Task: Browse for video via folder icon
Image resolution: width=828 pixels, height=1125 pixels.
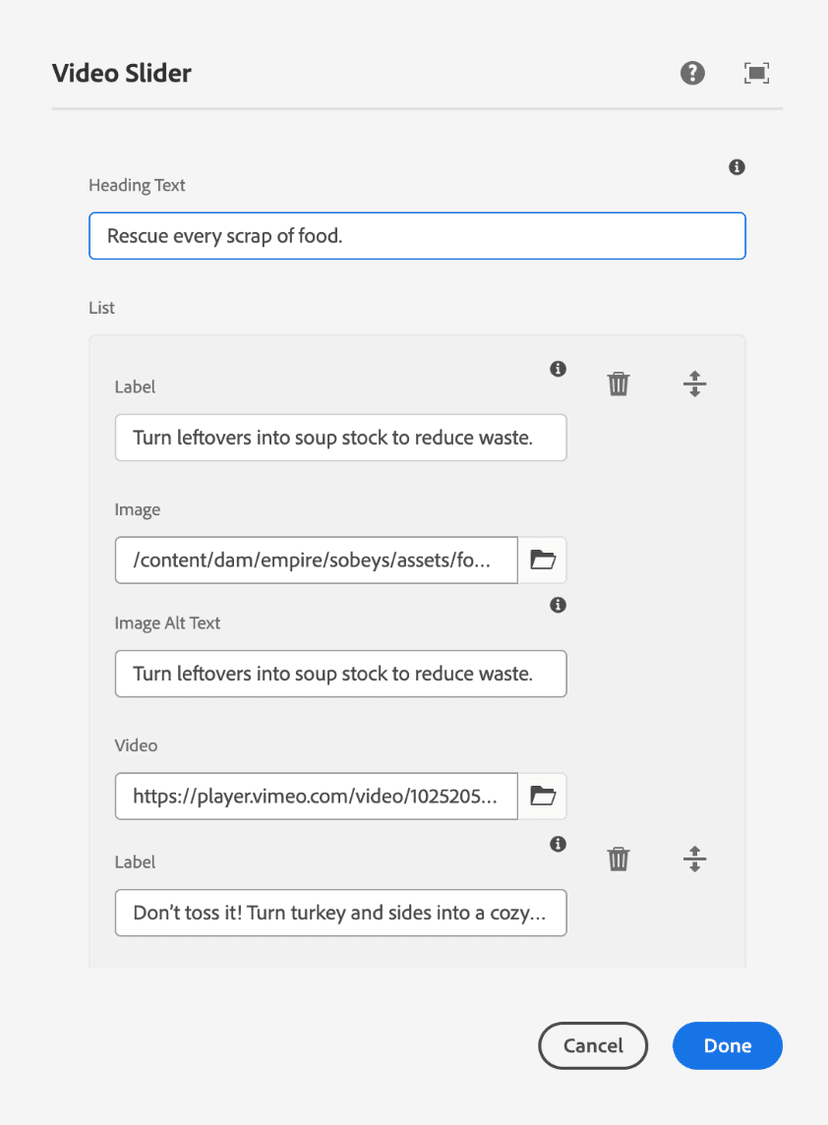Action: 542,796
